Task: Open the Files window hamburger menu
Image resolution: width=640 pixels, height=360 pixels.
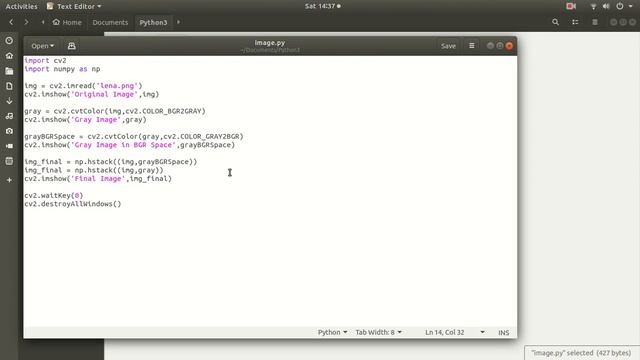Action: click(x=595, y=22)
